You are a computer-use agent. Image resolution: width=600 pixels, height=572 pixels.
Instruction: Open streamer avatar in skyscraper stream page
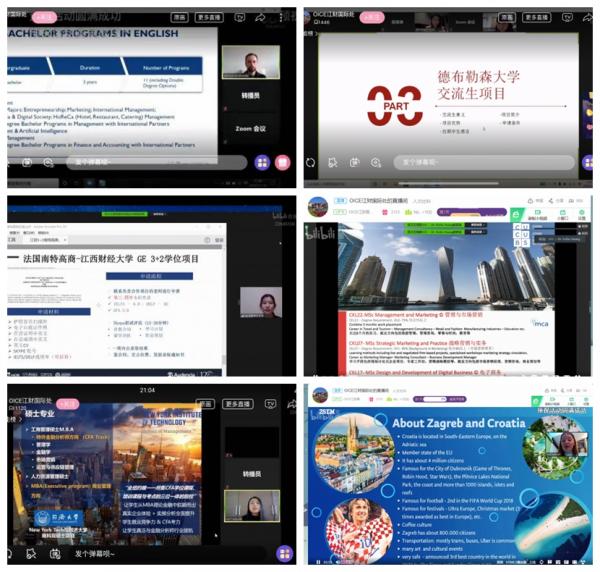point(318,206)
